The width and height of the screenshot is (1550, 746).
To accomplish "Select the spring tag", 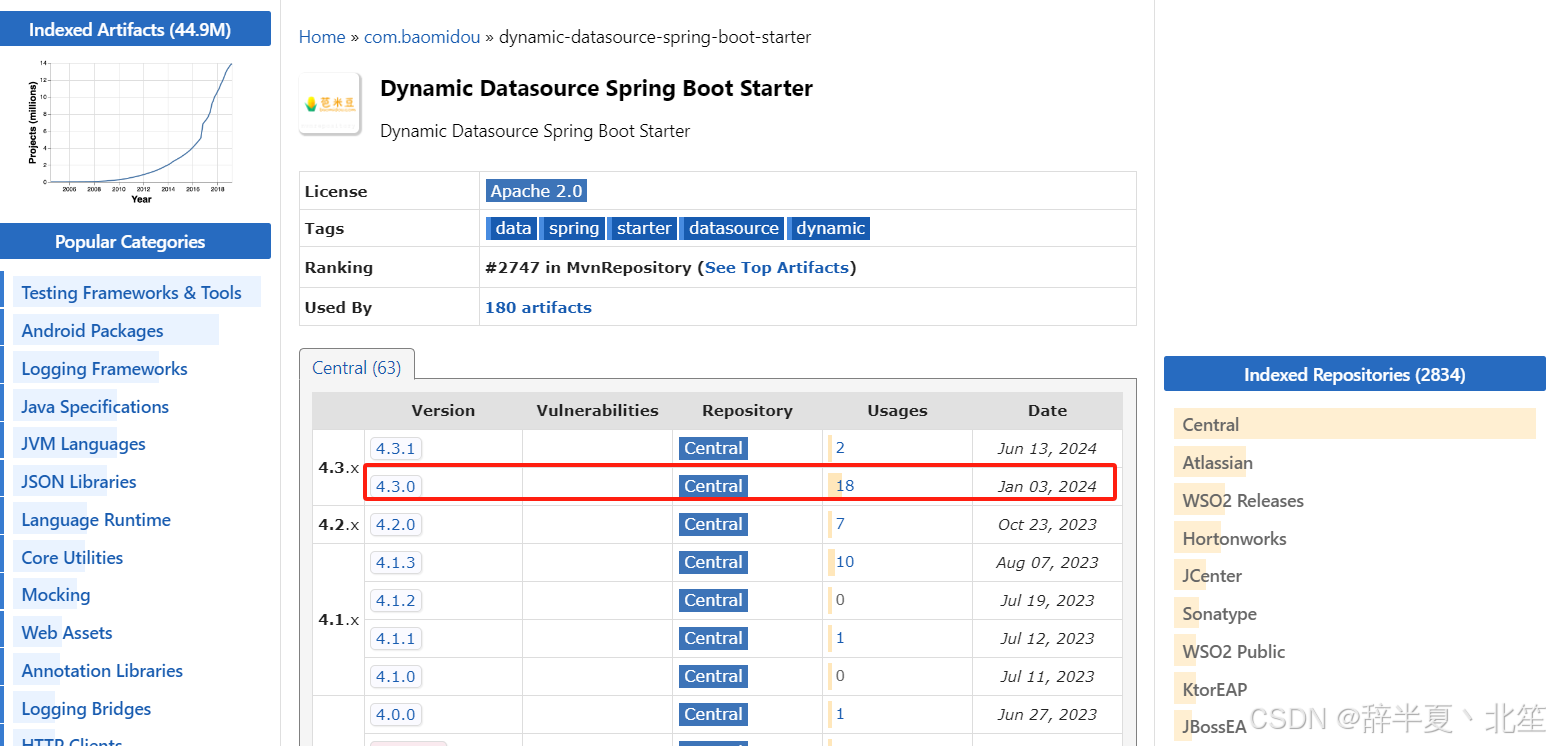I will tap(574, 228).
